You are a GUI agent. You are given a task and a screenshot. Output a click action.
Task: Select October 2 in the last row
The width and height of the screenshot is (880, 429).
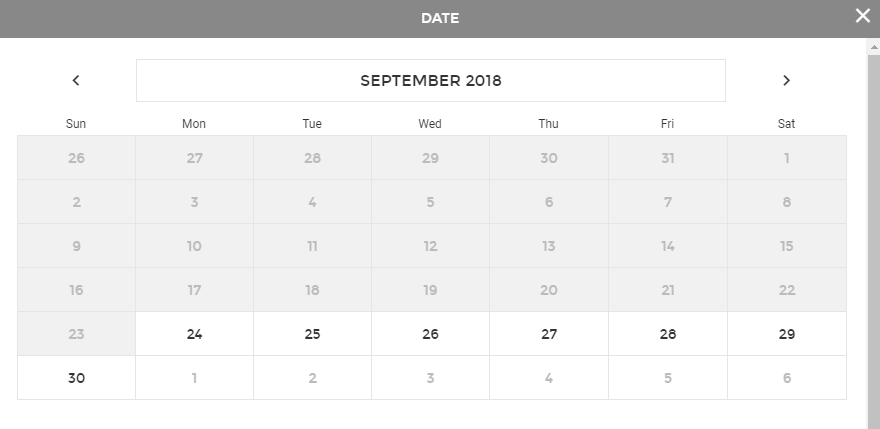point(312,378)
